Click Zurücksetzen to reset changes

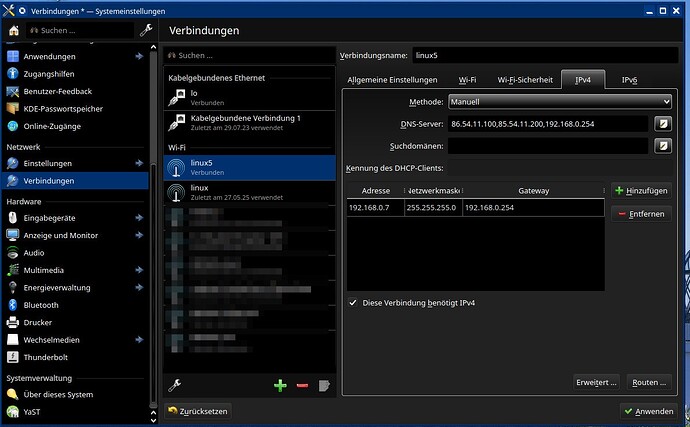point(198,411)
